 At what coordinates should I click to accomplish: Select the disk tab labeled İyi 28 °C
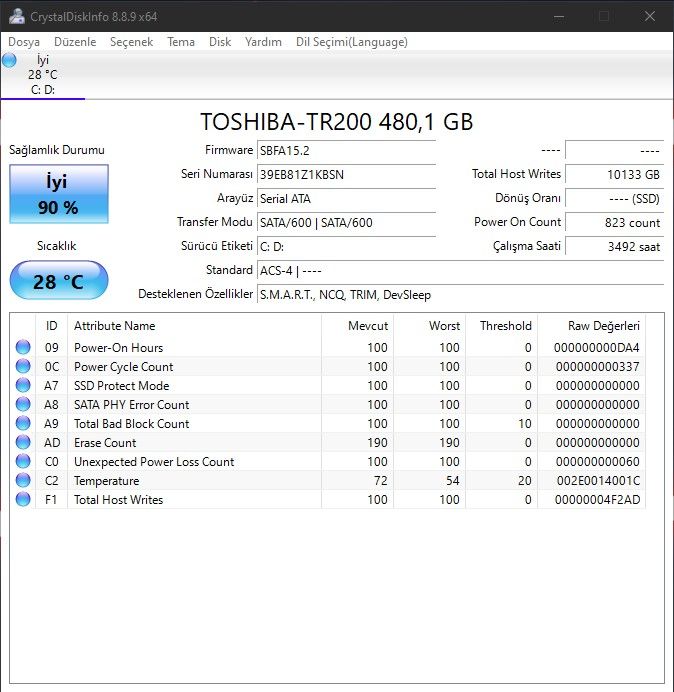(x=42, y=75)
